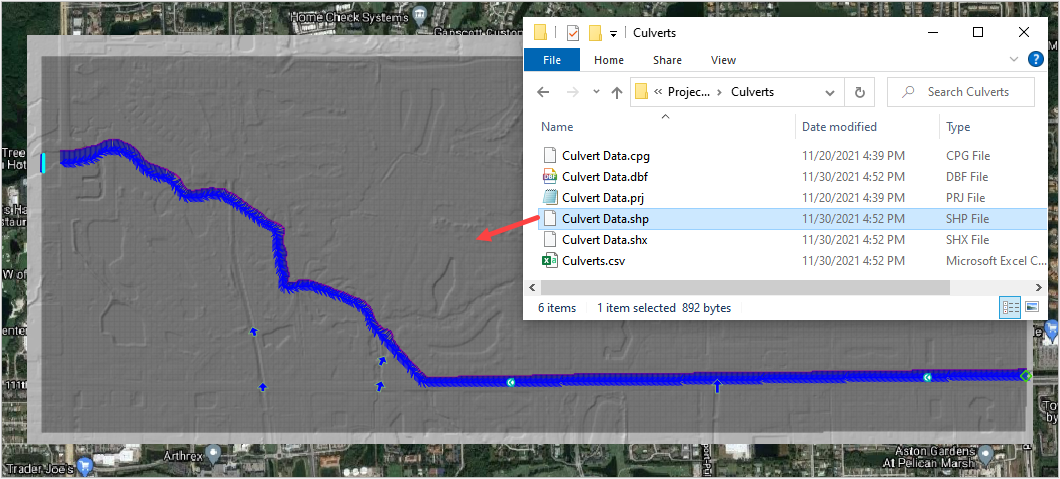
Task: Open the View ribbon tab
Action: [723, 60]
